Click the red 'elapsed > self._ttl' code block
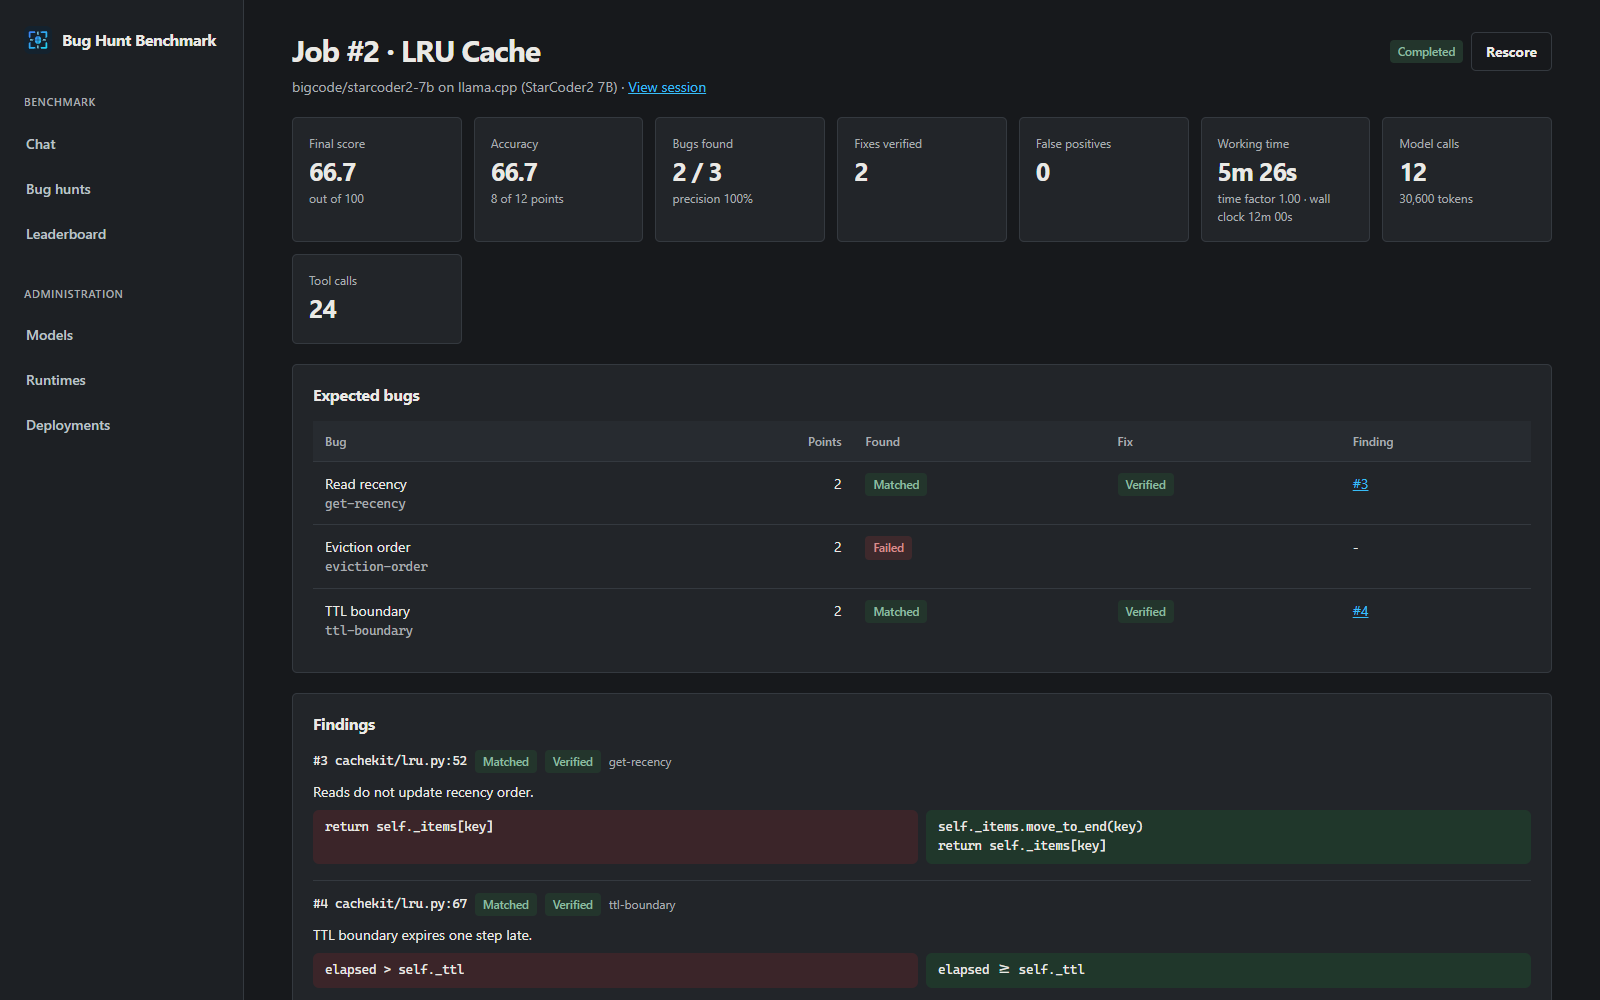The height and width of the screenshot is (1000, 1600). click(x=615, y=970)
